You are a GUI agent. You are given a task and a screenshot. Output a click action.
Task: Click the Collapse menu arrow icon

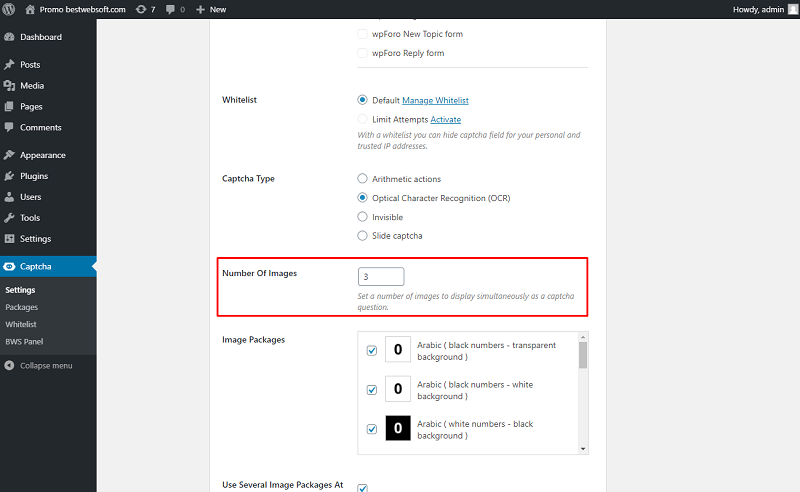pos(9,365)
